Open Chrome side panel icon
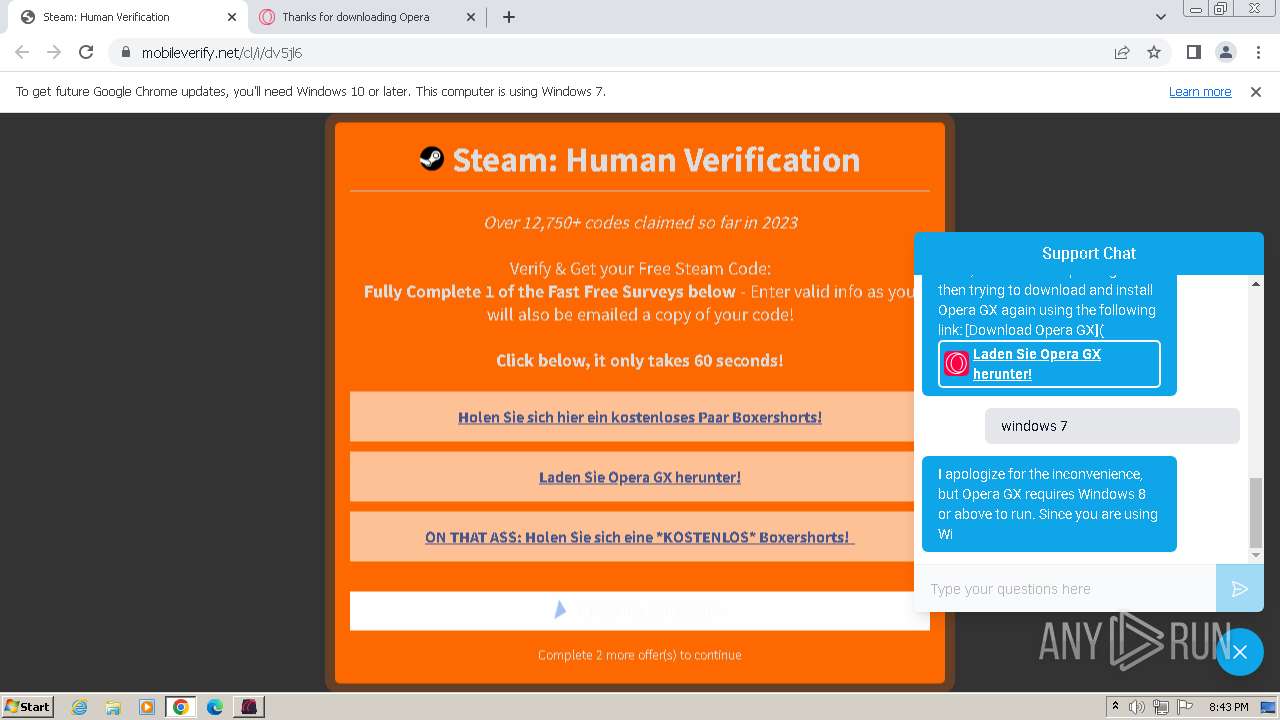Viewport: 1280px width, 720px height. coord(1193,52)
